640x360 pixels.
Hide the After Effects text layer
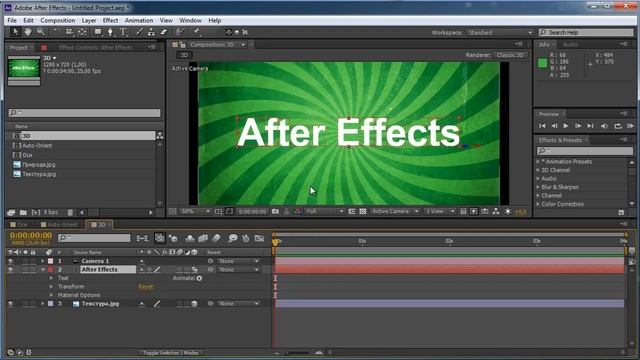click(x=11, y=269)
